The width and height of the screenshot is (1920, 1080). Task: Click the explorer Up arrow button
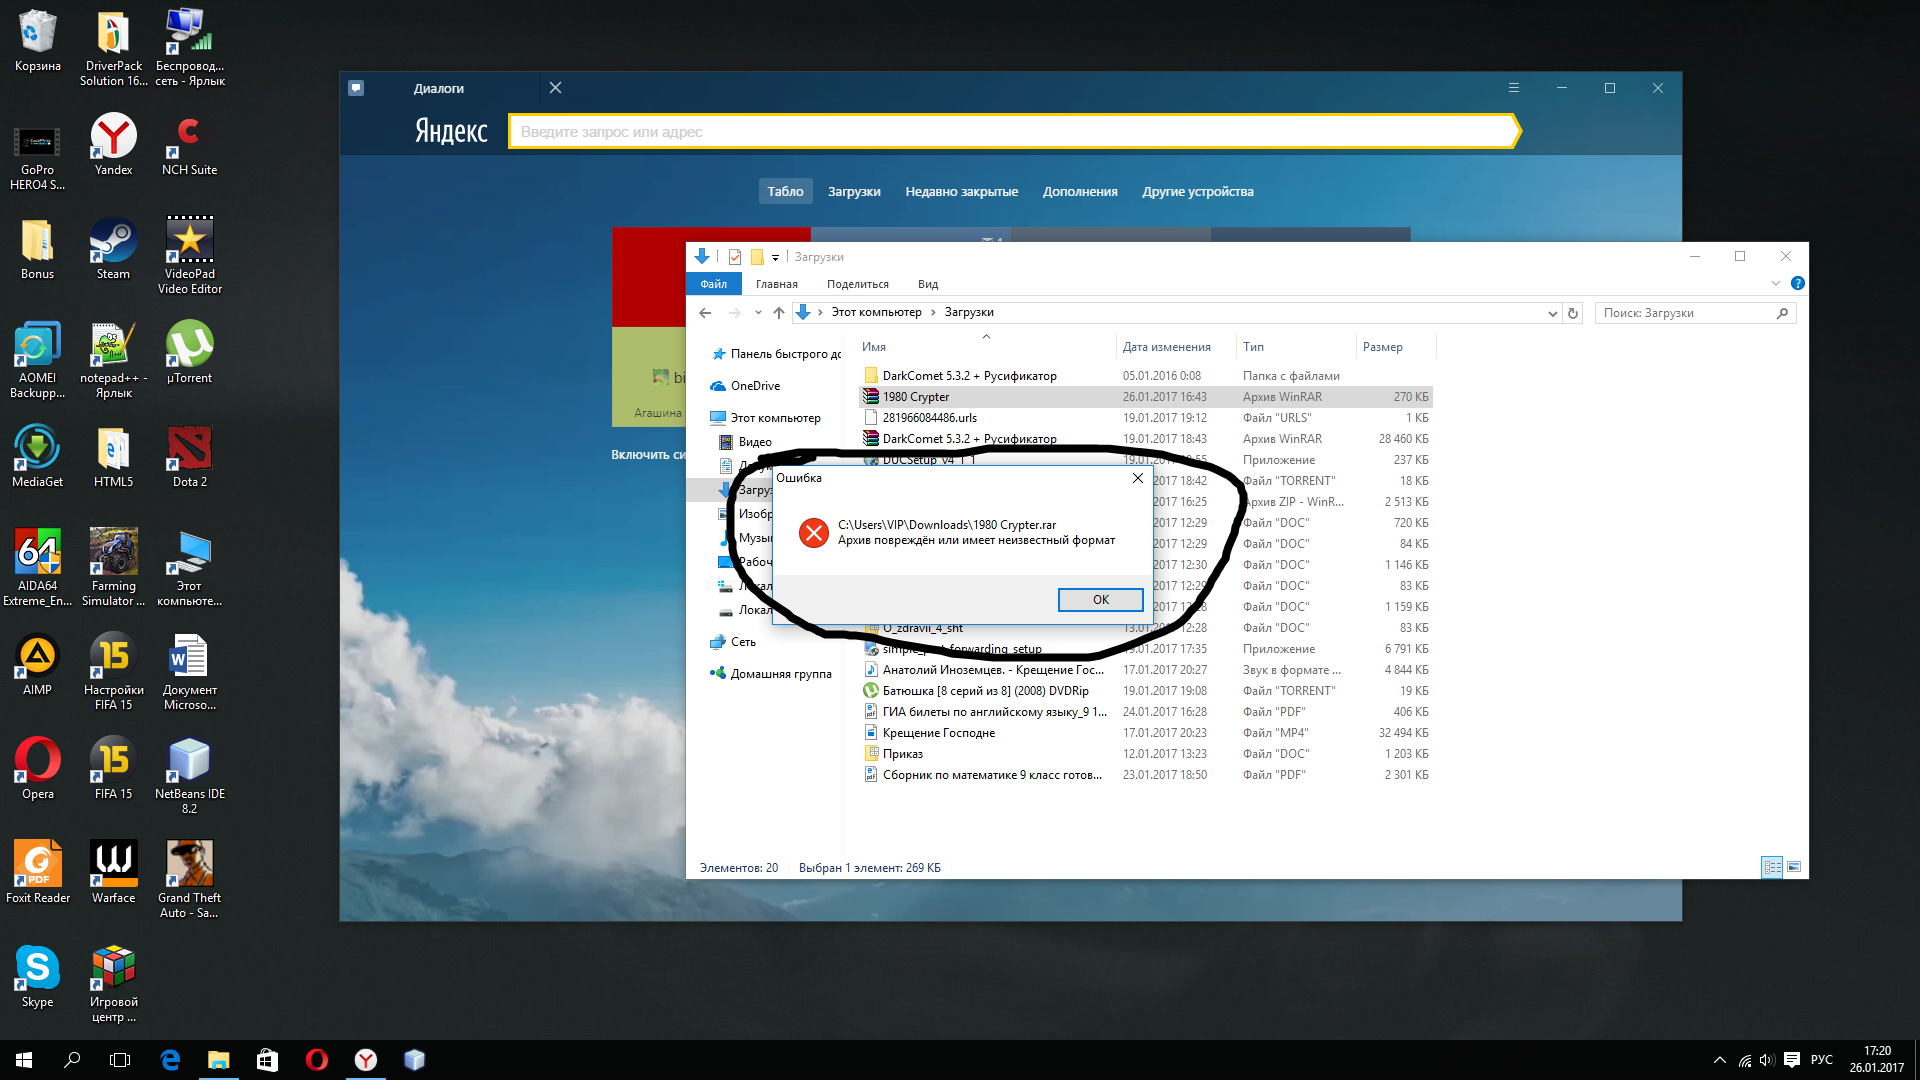(x=779, y=313)
